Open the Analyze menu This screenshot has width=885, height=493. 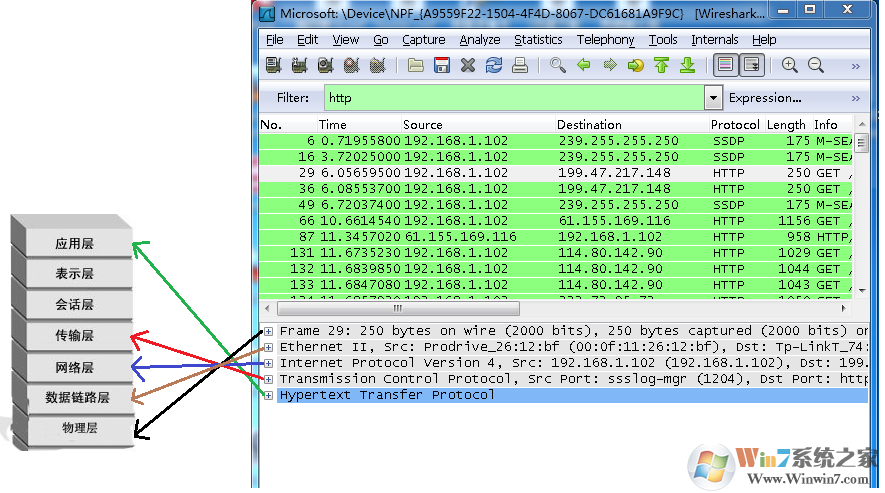click(480, 40)
